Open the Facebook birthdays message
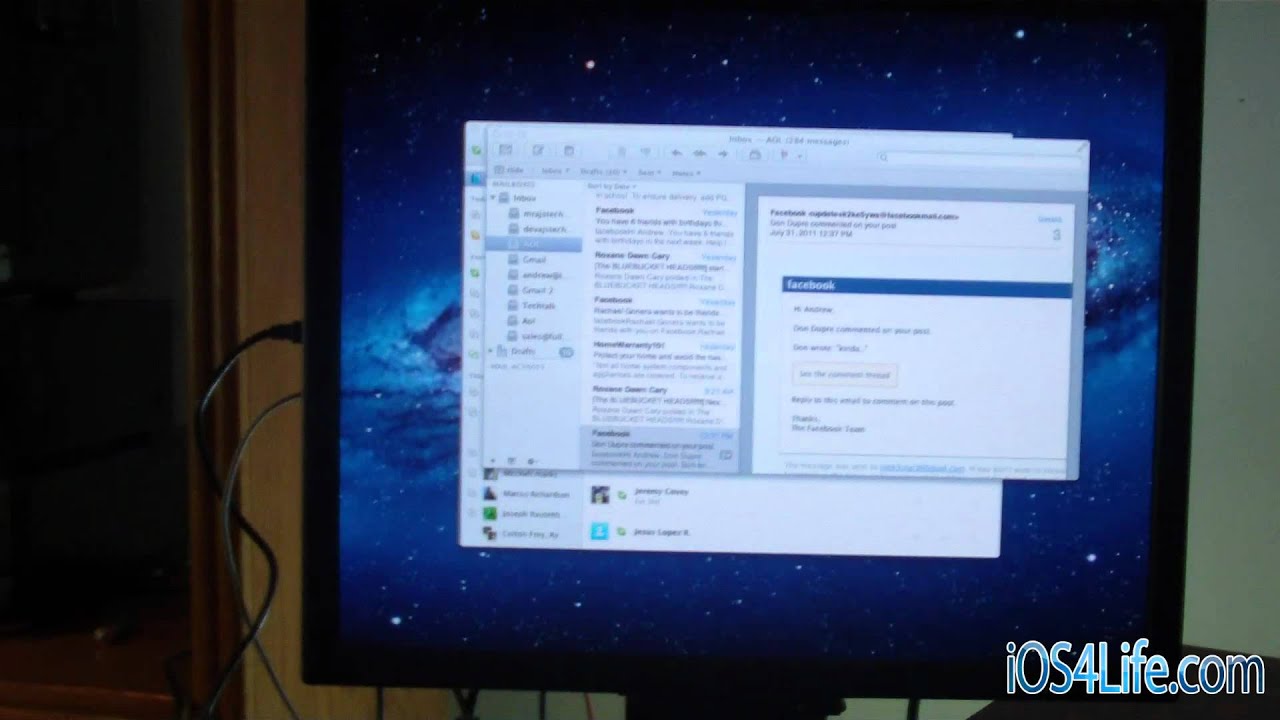Screen dimensions: 1280x720 [664, 227]
